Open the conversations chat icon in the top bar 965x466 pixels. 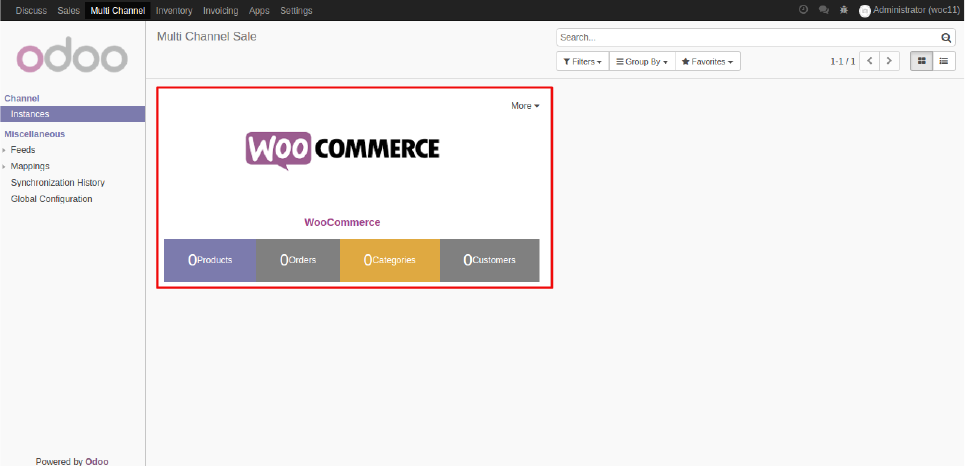tap(823, 10)
